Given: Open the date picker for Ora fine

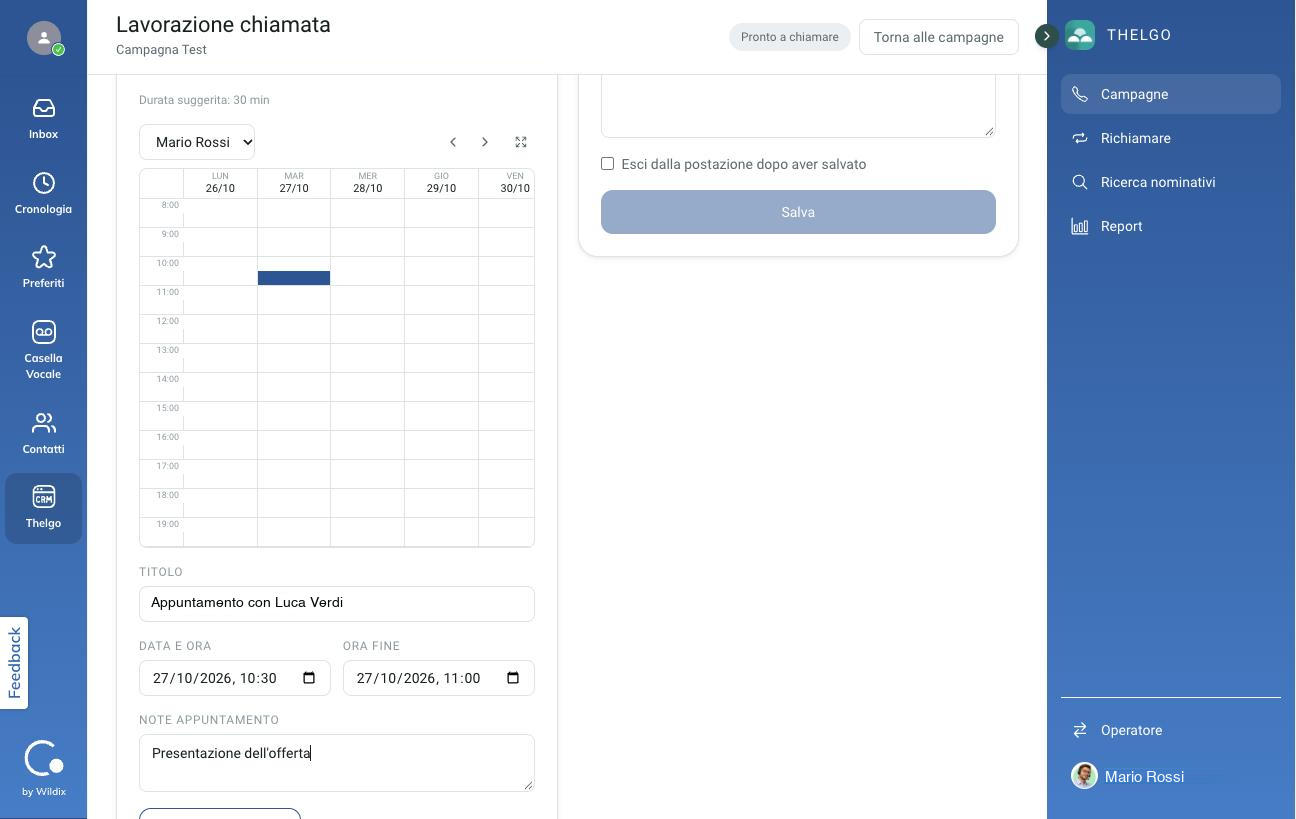Looking at the screenshot, I should tap(513, 678).
